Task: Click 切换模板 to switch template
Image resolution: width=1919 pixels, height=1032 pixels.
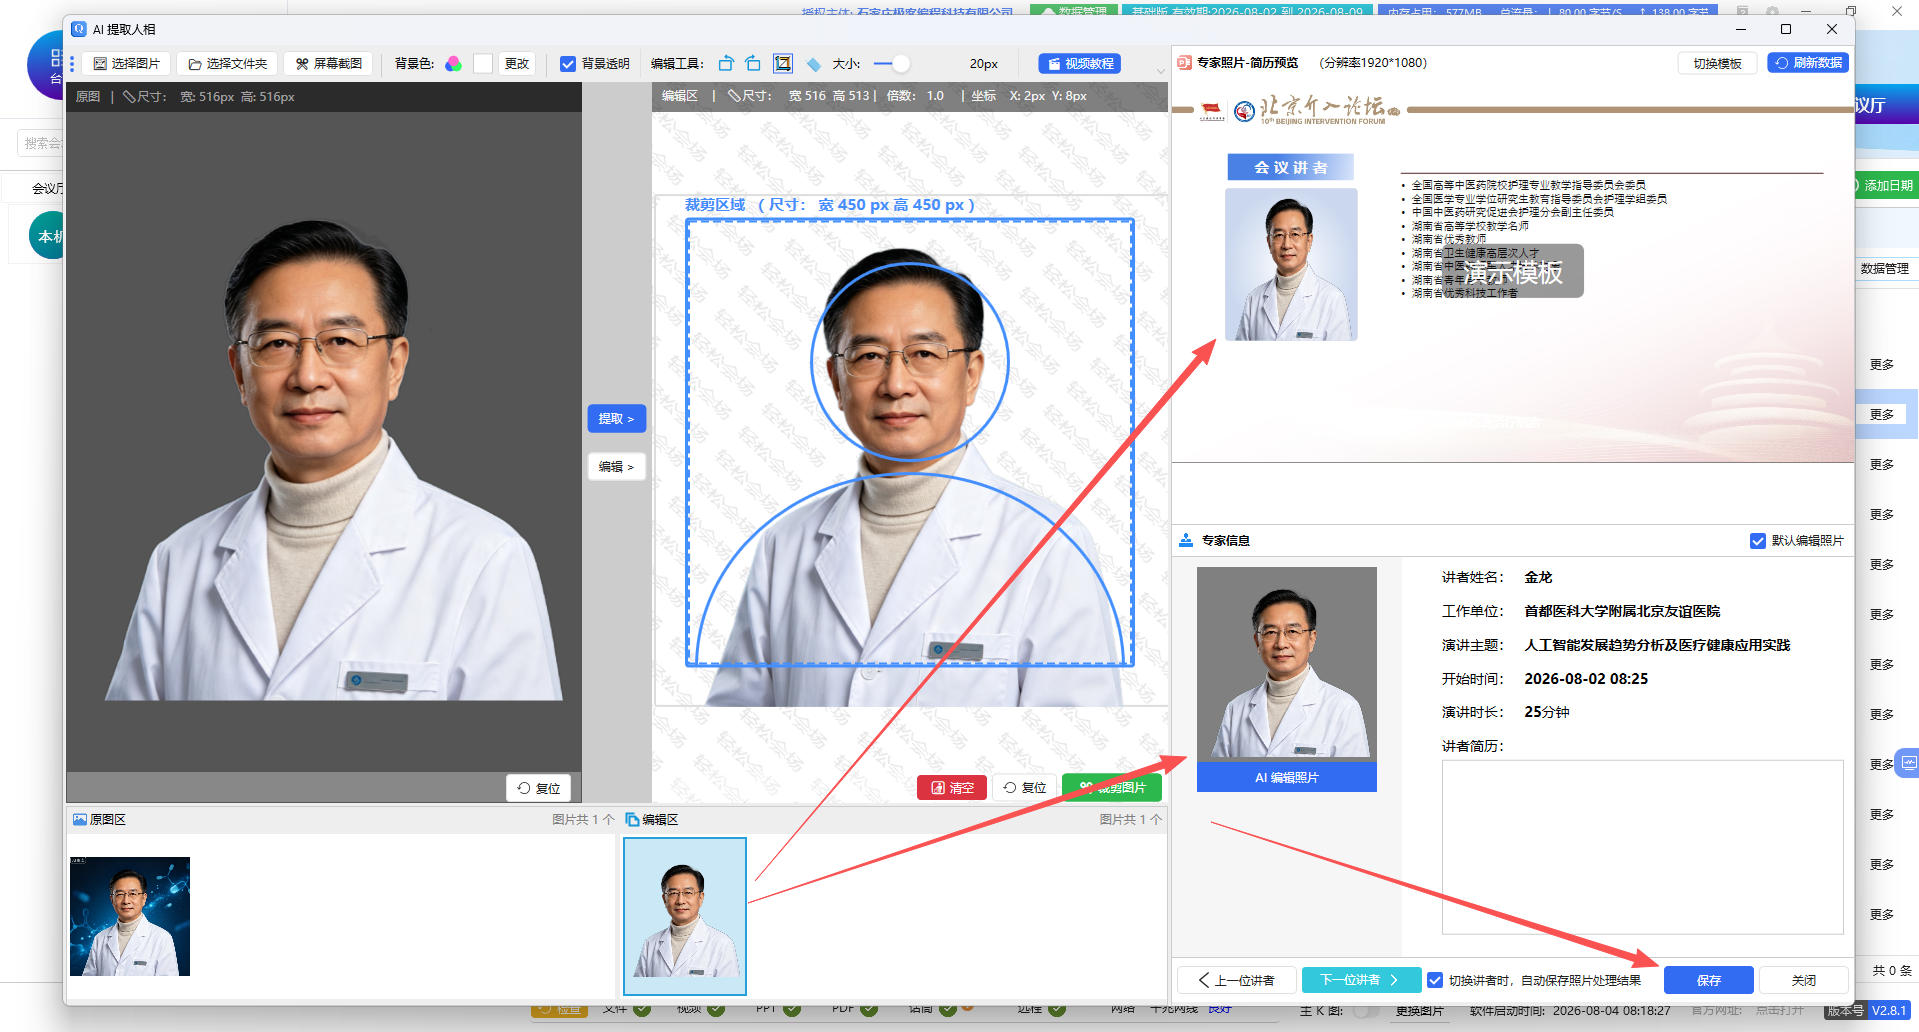Action: (x=1717, y=63)
